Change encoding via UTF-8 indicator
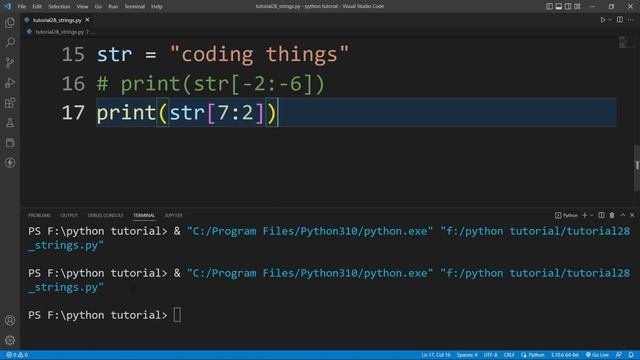 [490, 355]
